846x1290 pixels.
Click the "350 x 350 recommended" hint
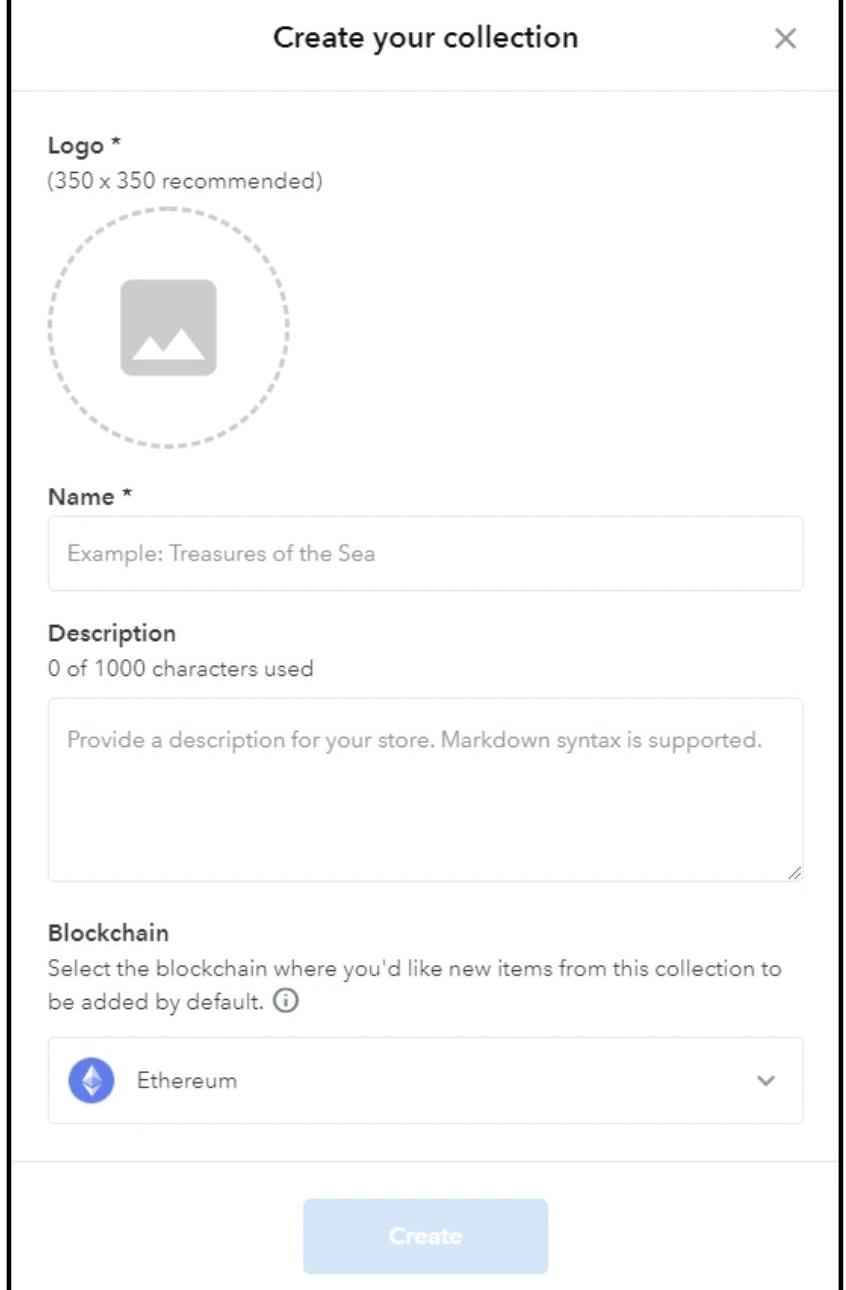[185, 181]
